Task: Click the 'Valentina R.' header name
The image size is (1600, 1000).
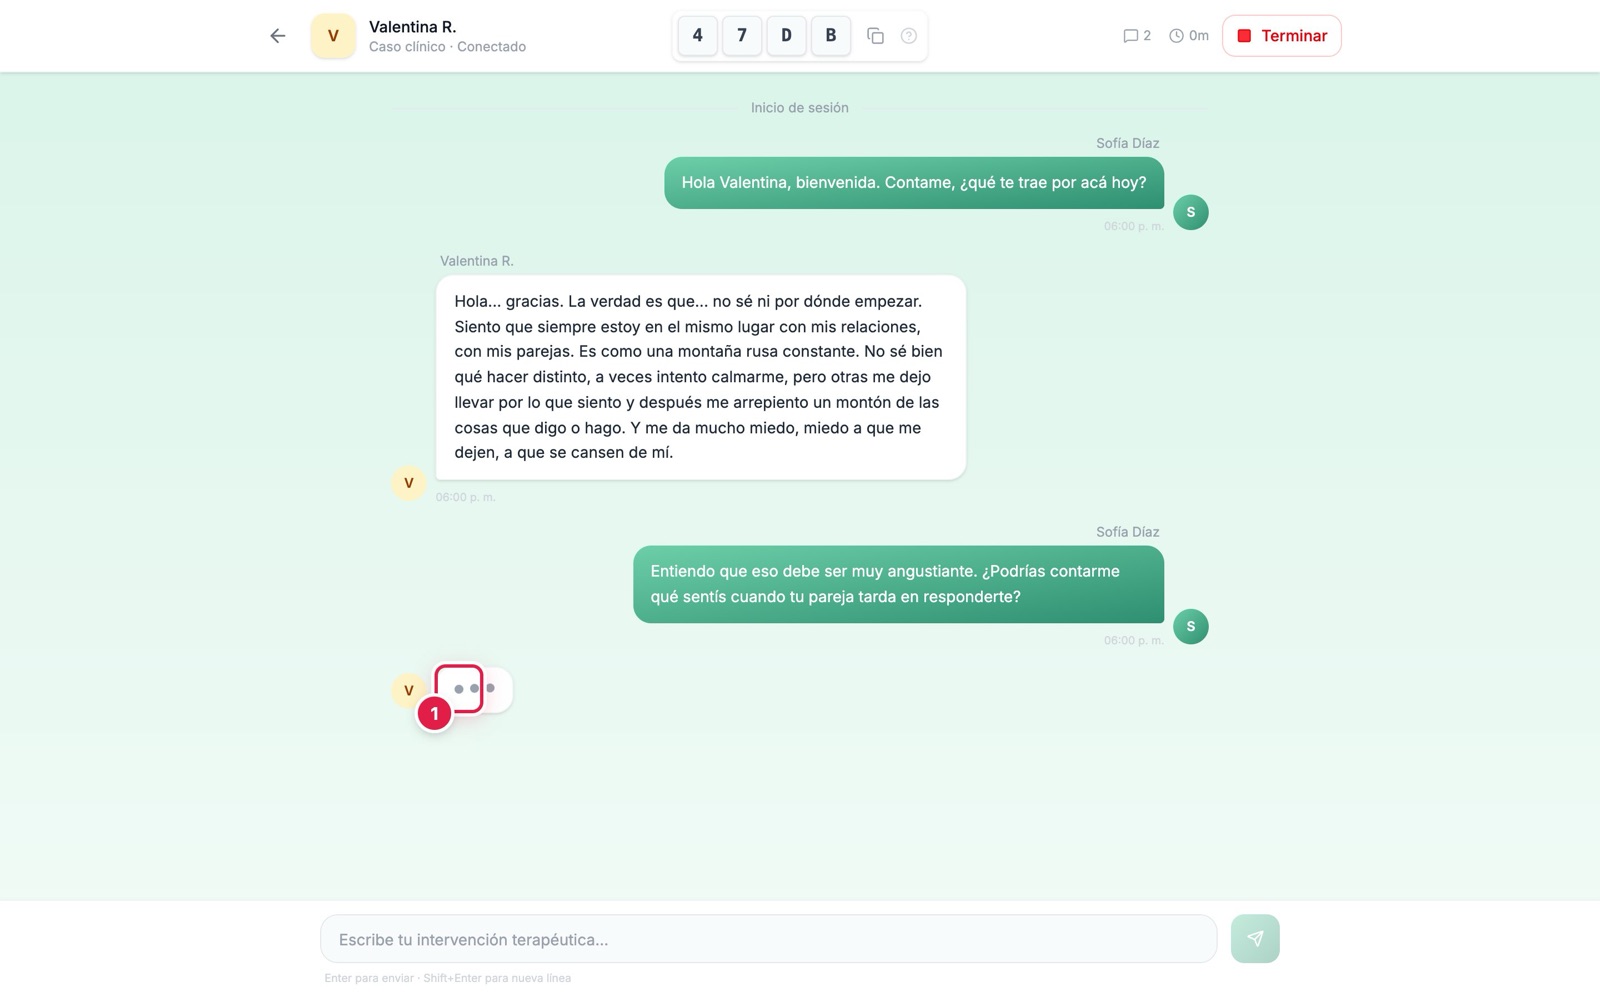Action: (x=412, y=27)
